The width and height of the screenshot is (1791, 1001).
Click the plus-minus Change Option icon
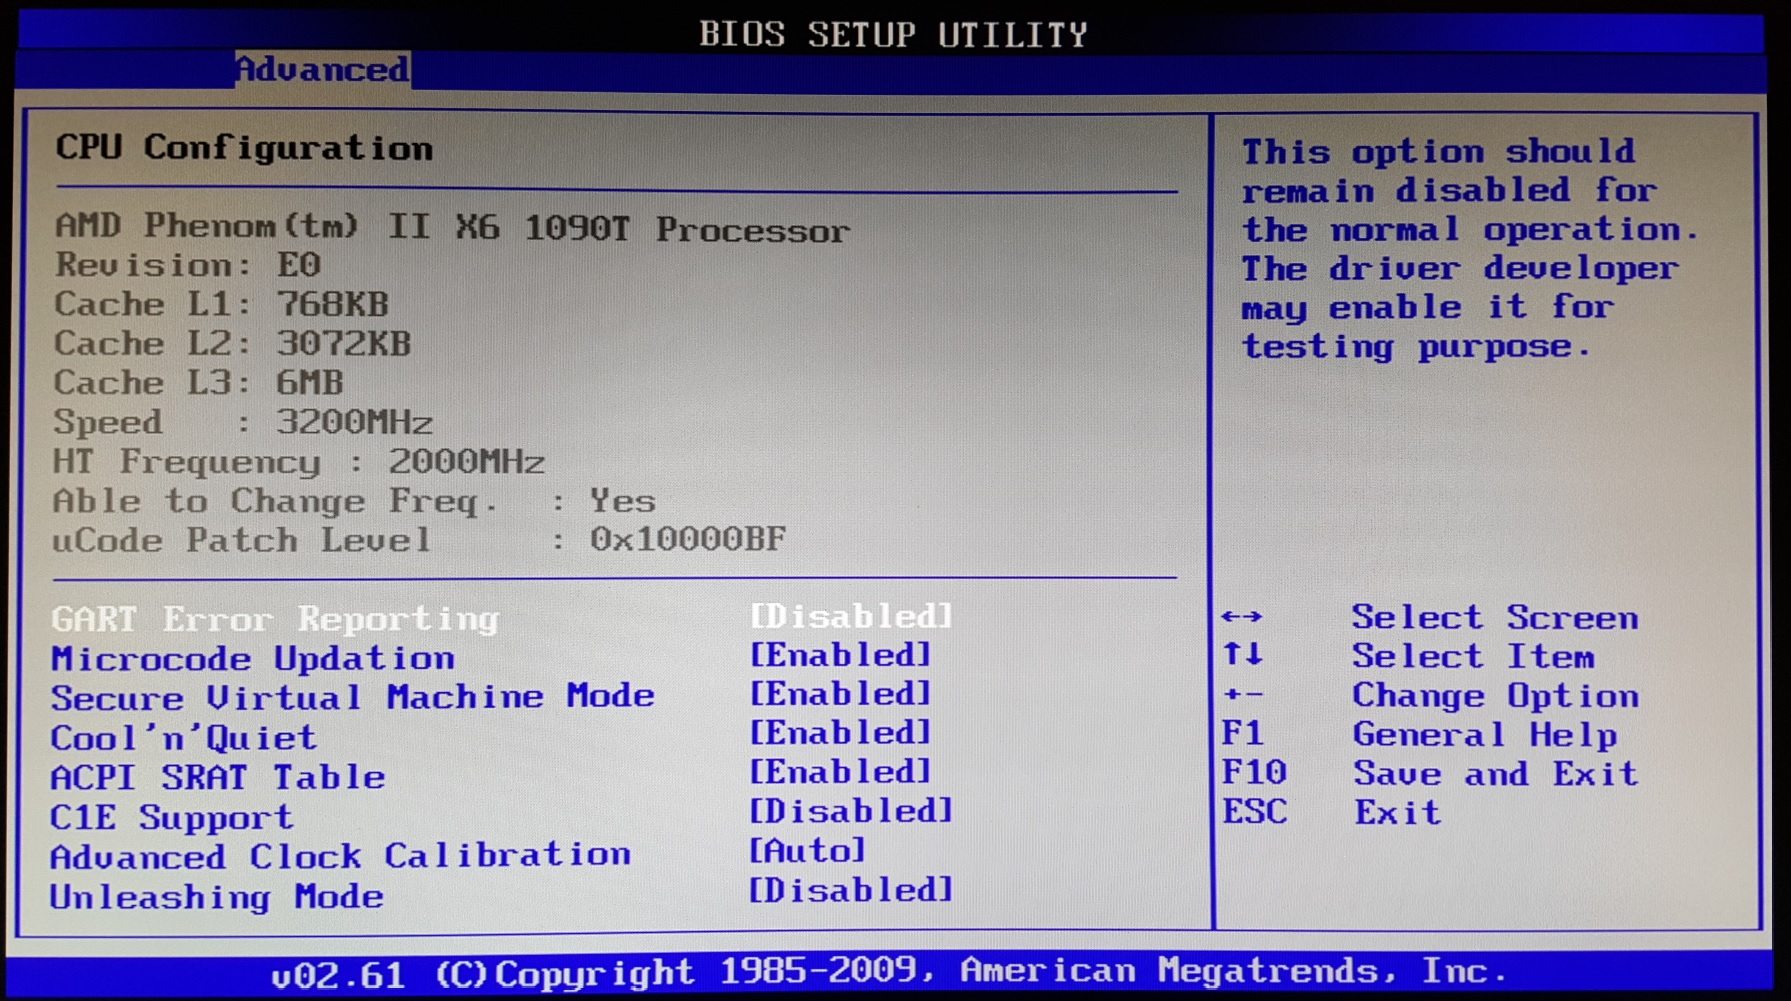point(1242,693)
